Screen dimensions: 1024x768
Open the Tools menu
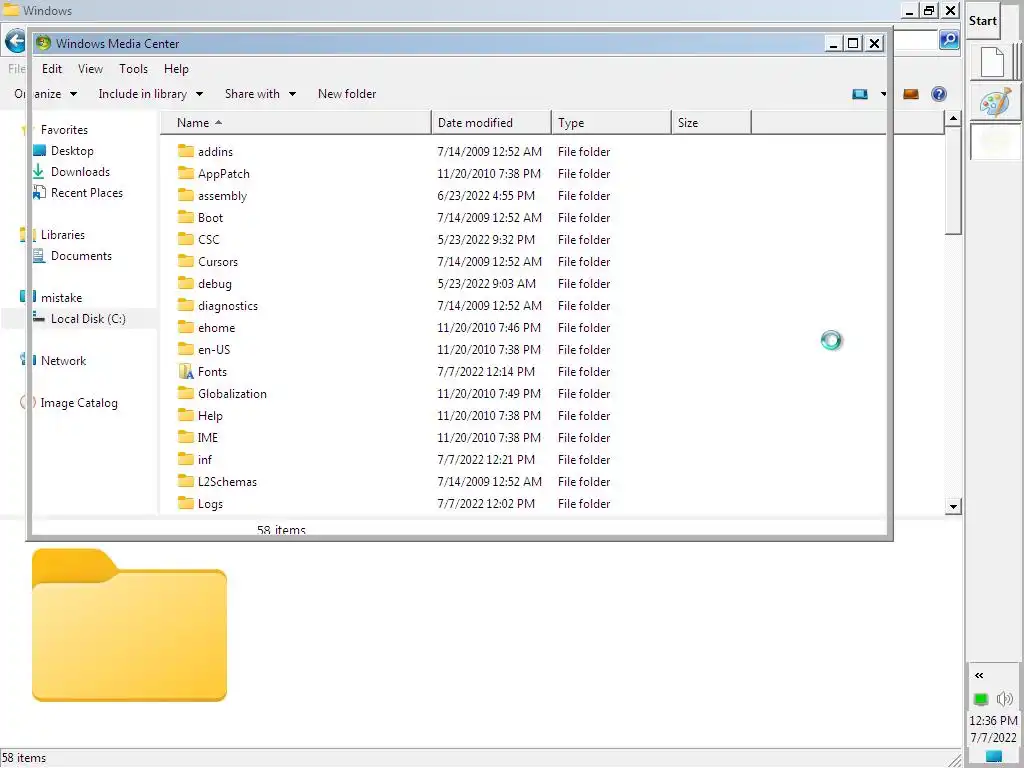click(133, 69)
